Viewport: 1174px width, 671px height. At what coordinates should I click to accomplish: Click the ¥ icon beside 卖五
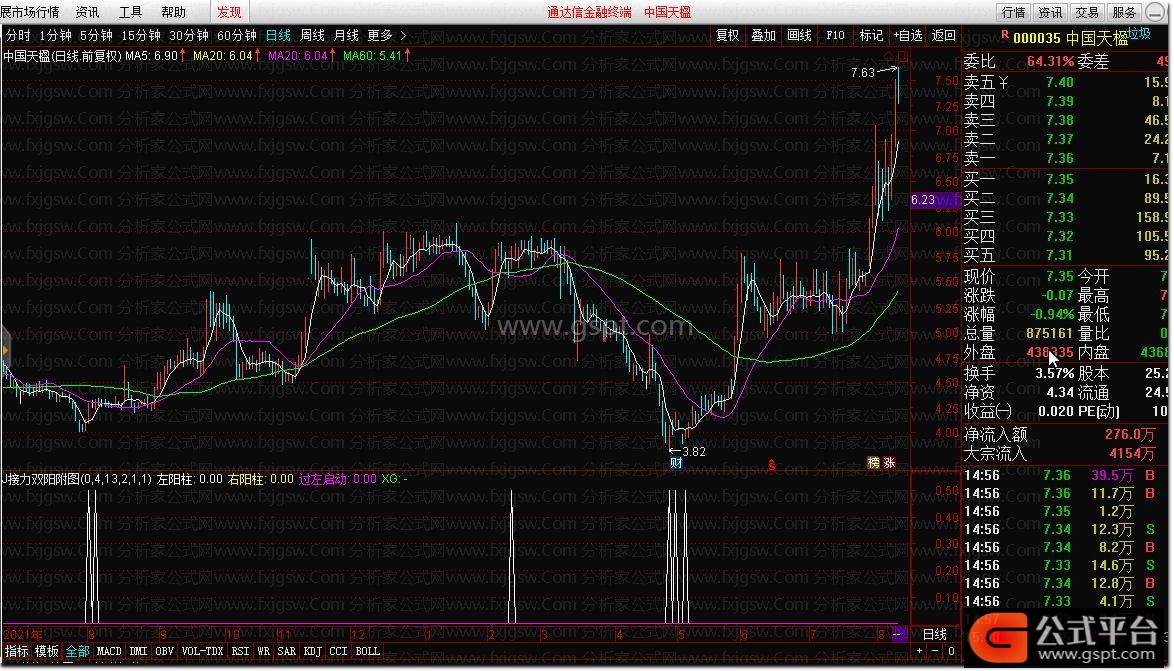[x=1003, y=82]
